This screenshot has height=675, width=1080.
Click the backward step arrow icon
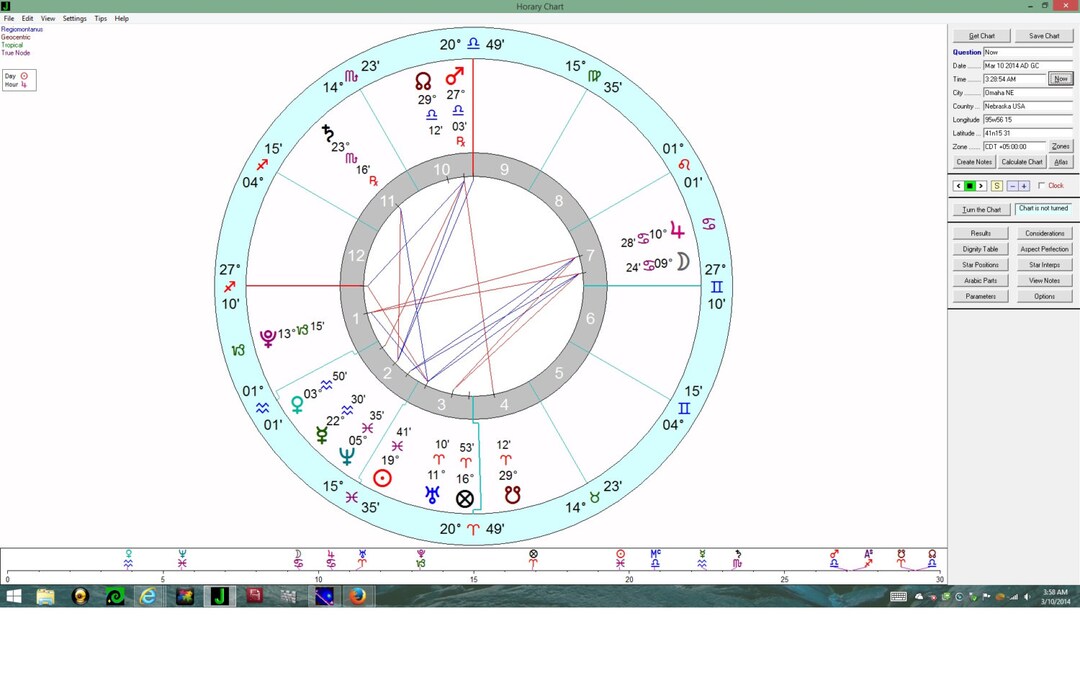click(959, 185)
